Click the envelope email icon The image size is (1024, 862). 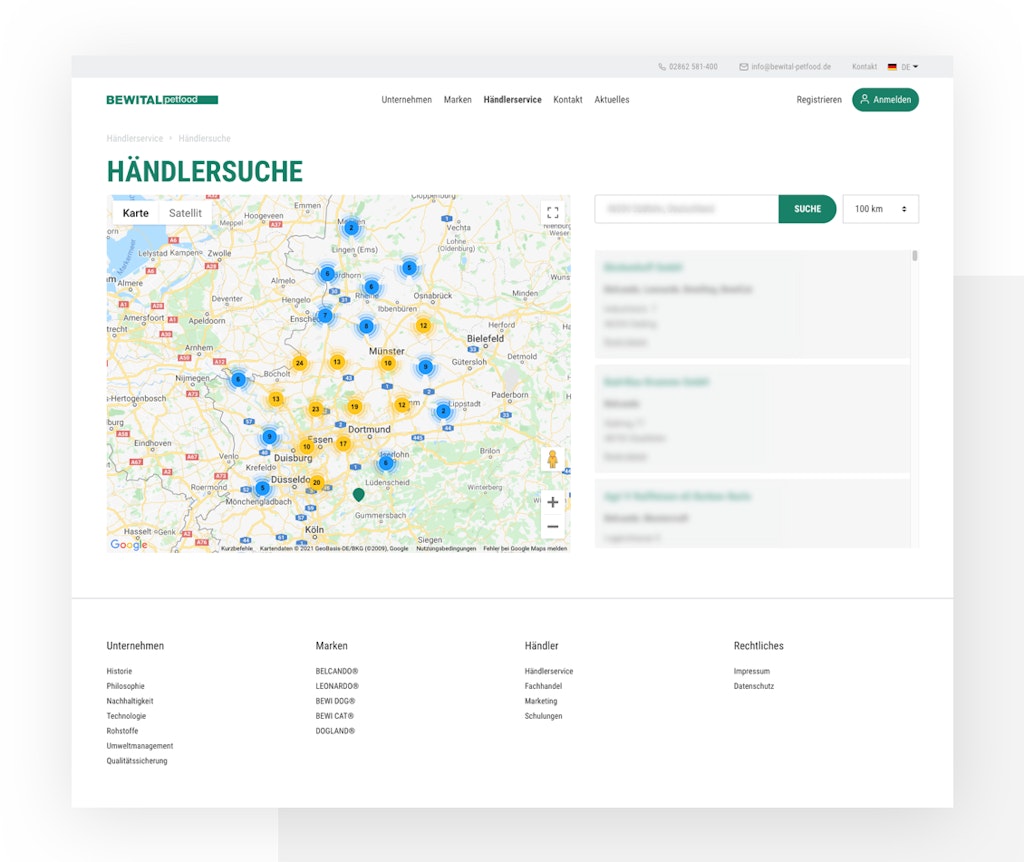(x=743, y=67)
